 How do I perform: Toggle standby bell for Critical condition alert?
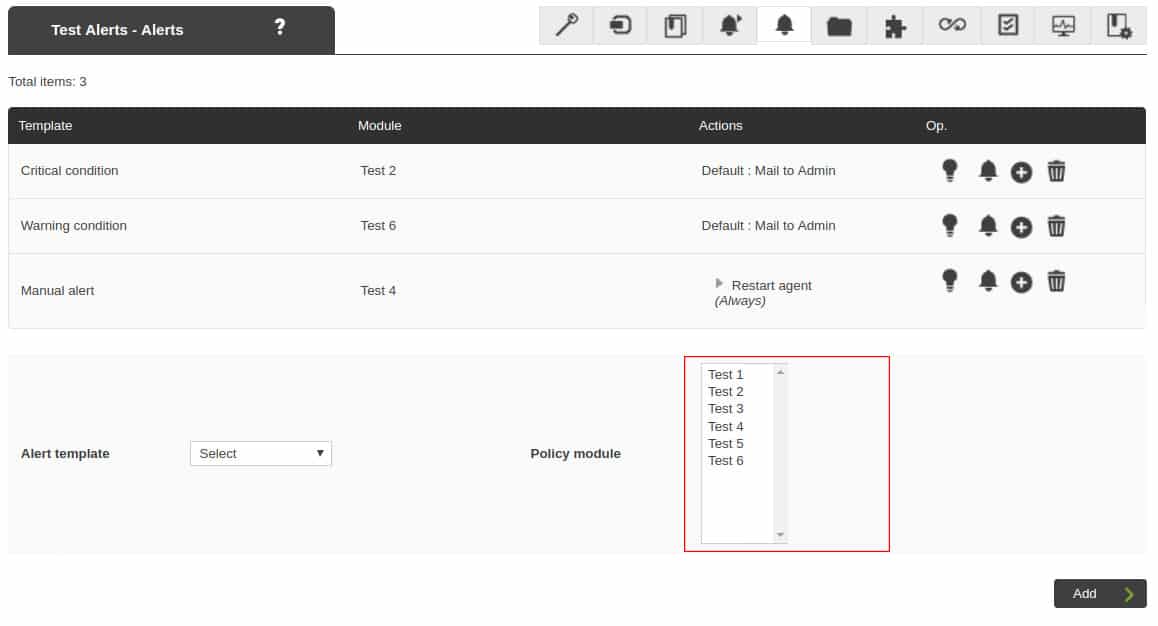(x=987, y=171)
